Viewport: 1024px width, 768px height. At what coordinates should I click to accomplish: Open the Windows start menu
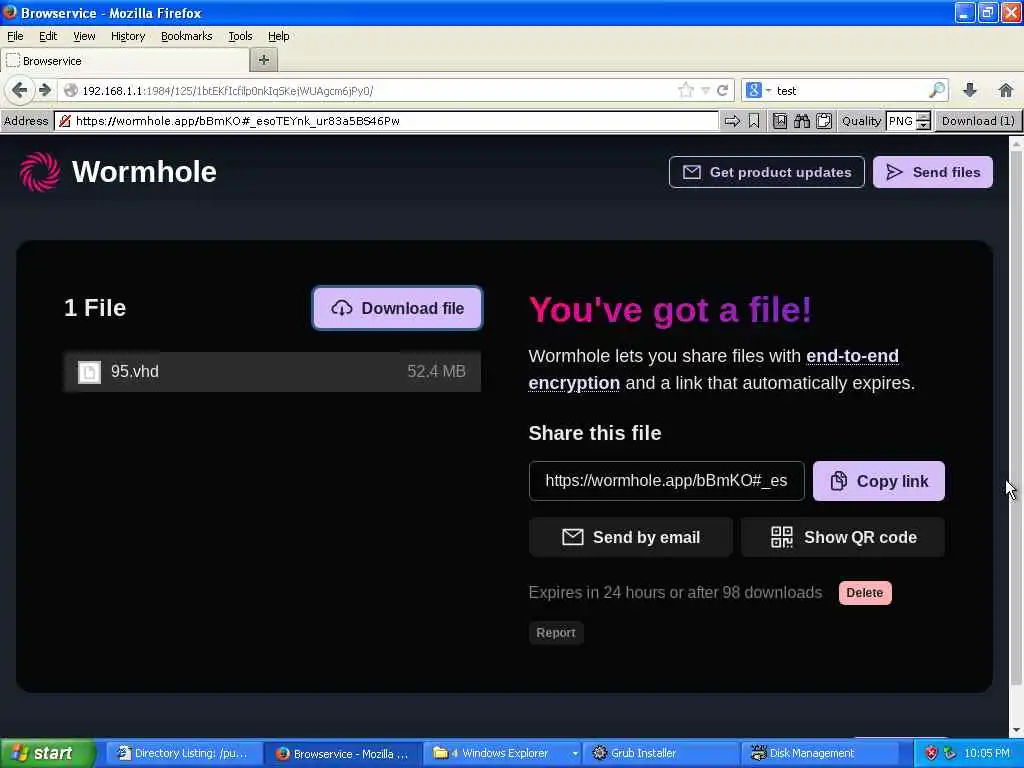click(47, 753)
